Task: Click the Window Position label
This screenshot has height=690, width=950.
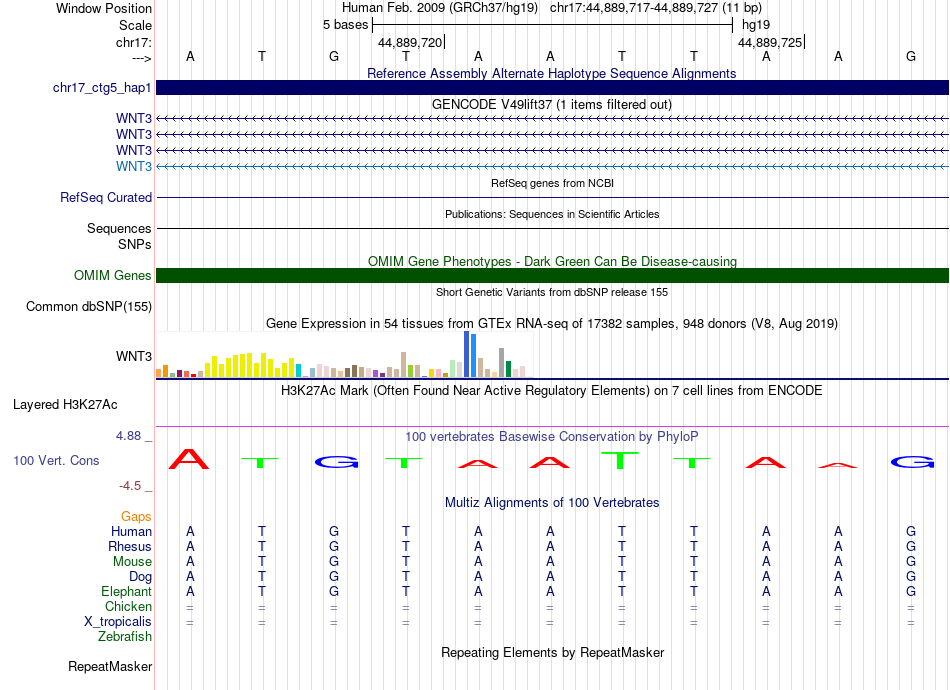Action: point(104,8)
